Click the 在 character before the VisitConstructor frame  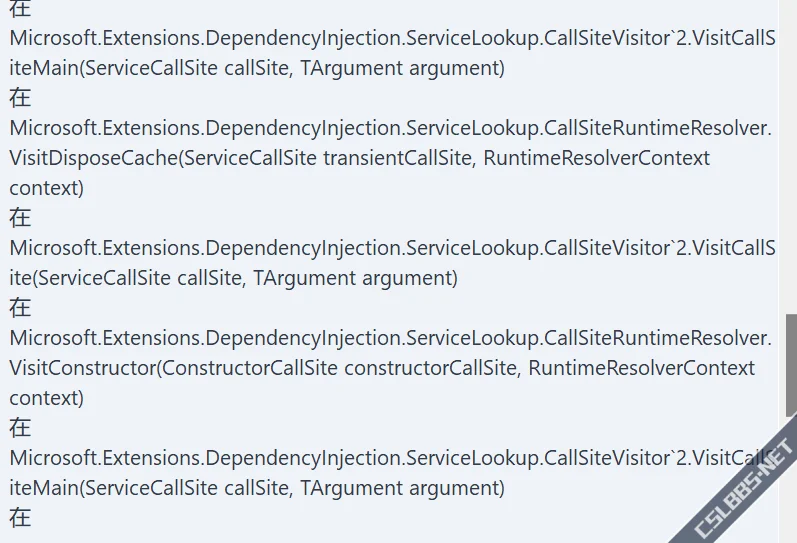point(20,308)
